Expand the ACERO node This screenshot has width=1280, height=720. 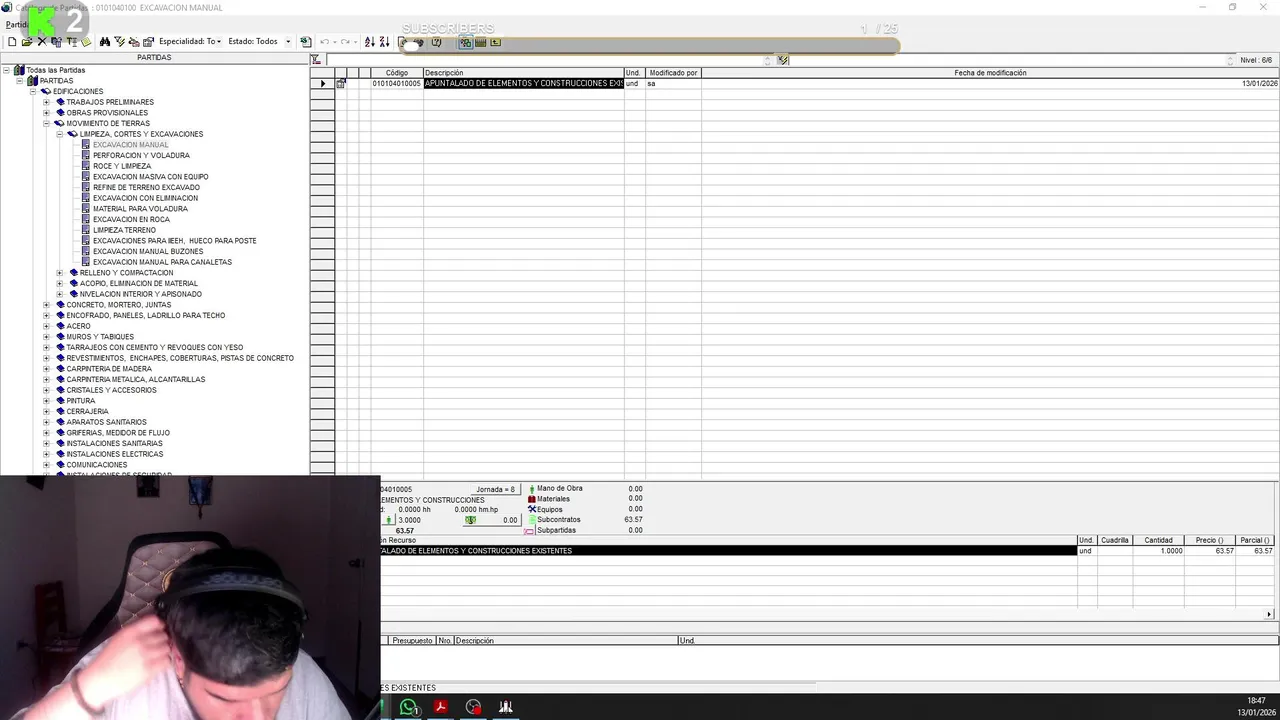pos(46,326)
